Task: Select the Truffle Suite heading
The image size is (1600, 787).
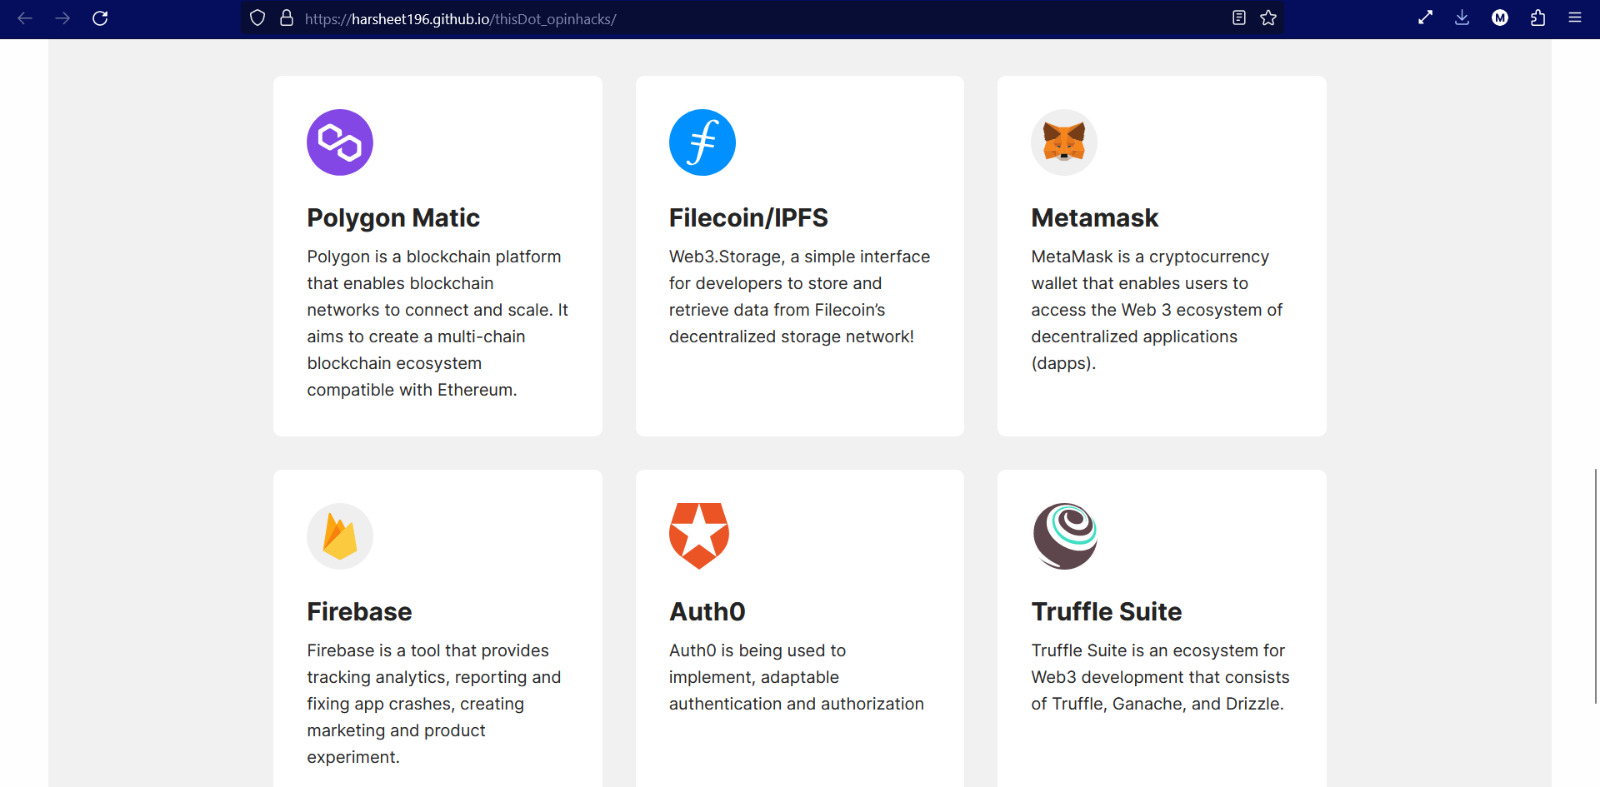Action: [1106, 612]
